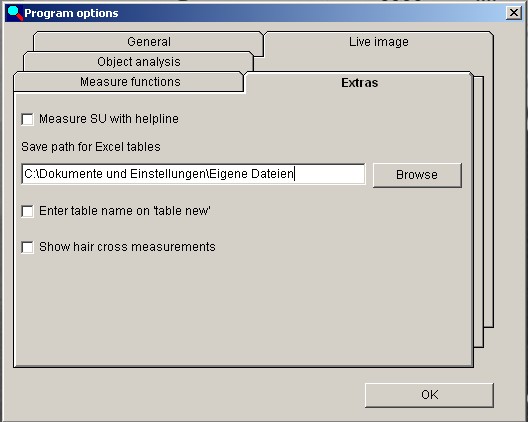The height and width of the screenshot is (422, 528).
Task: Switch to the General tab
Action: coord(148,42)
